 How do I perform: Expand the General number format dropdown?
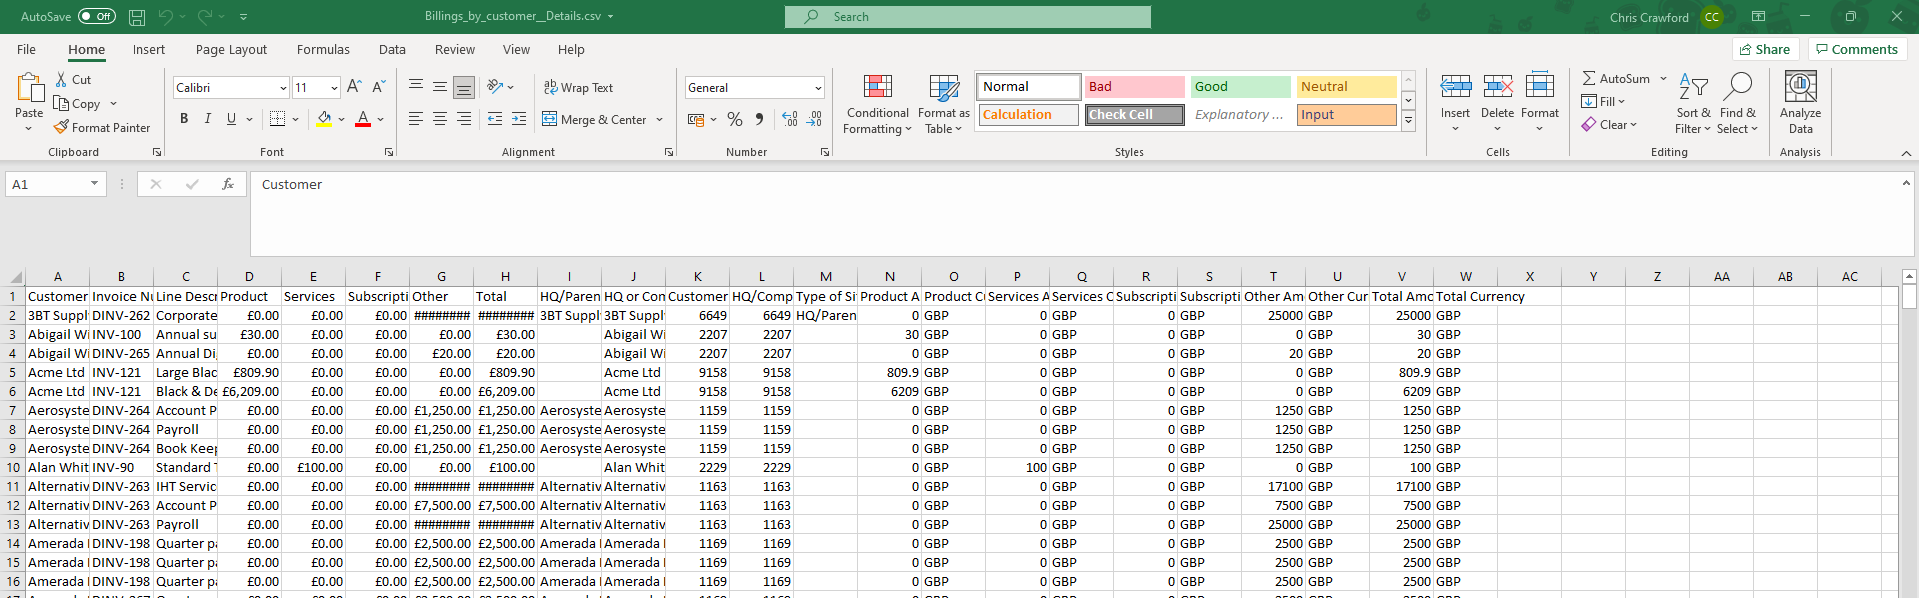pyautogui.click(x=818, y=88)
